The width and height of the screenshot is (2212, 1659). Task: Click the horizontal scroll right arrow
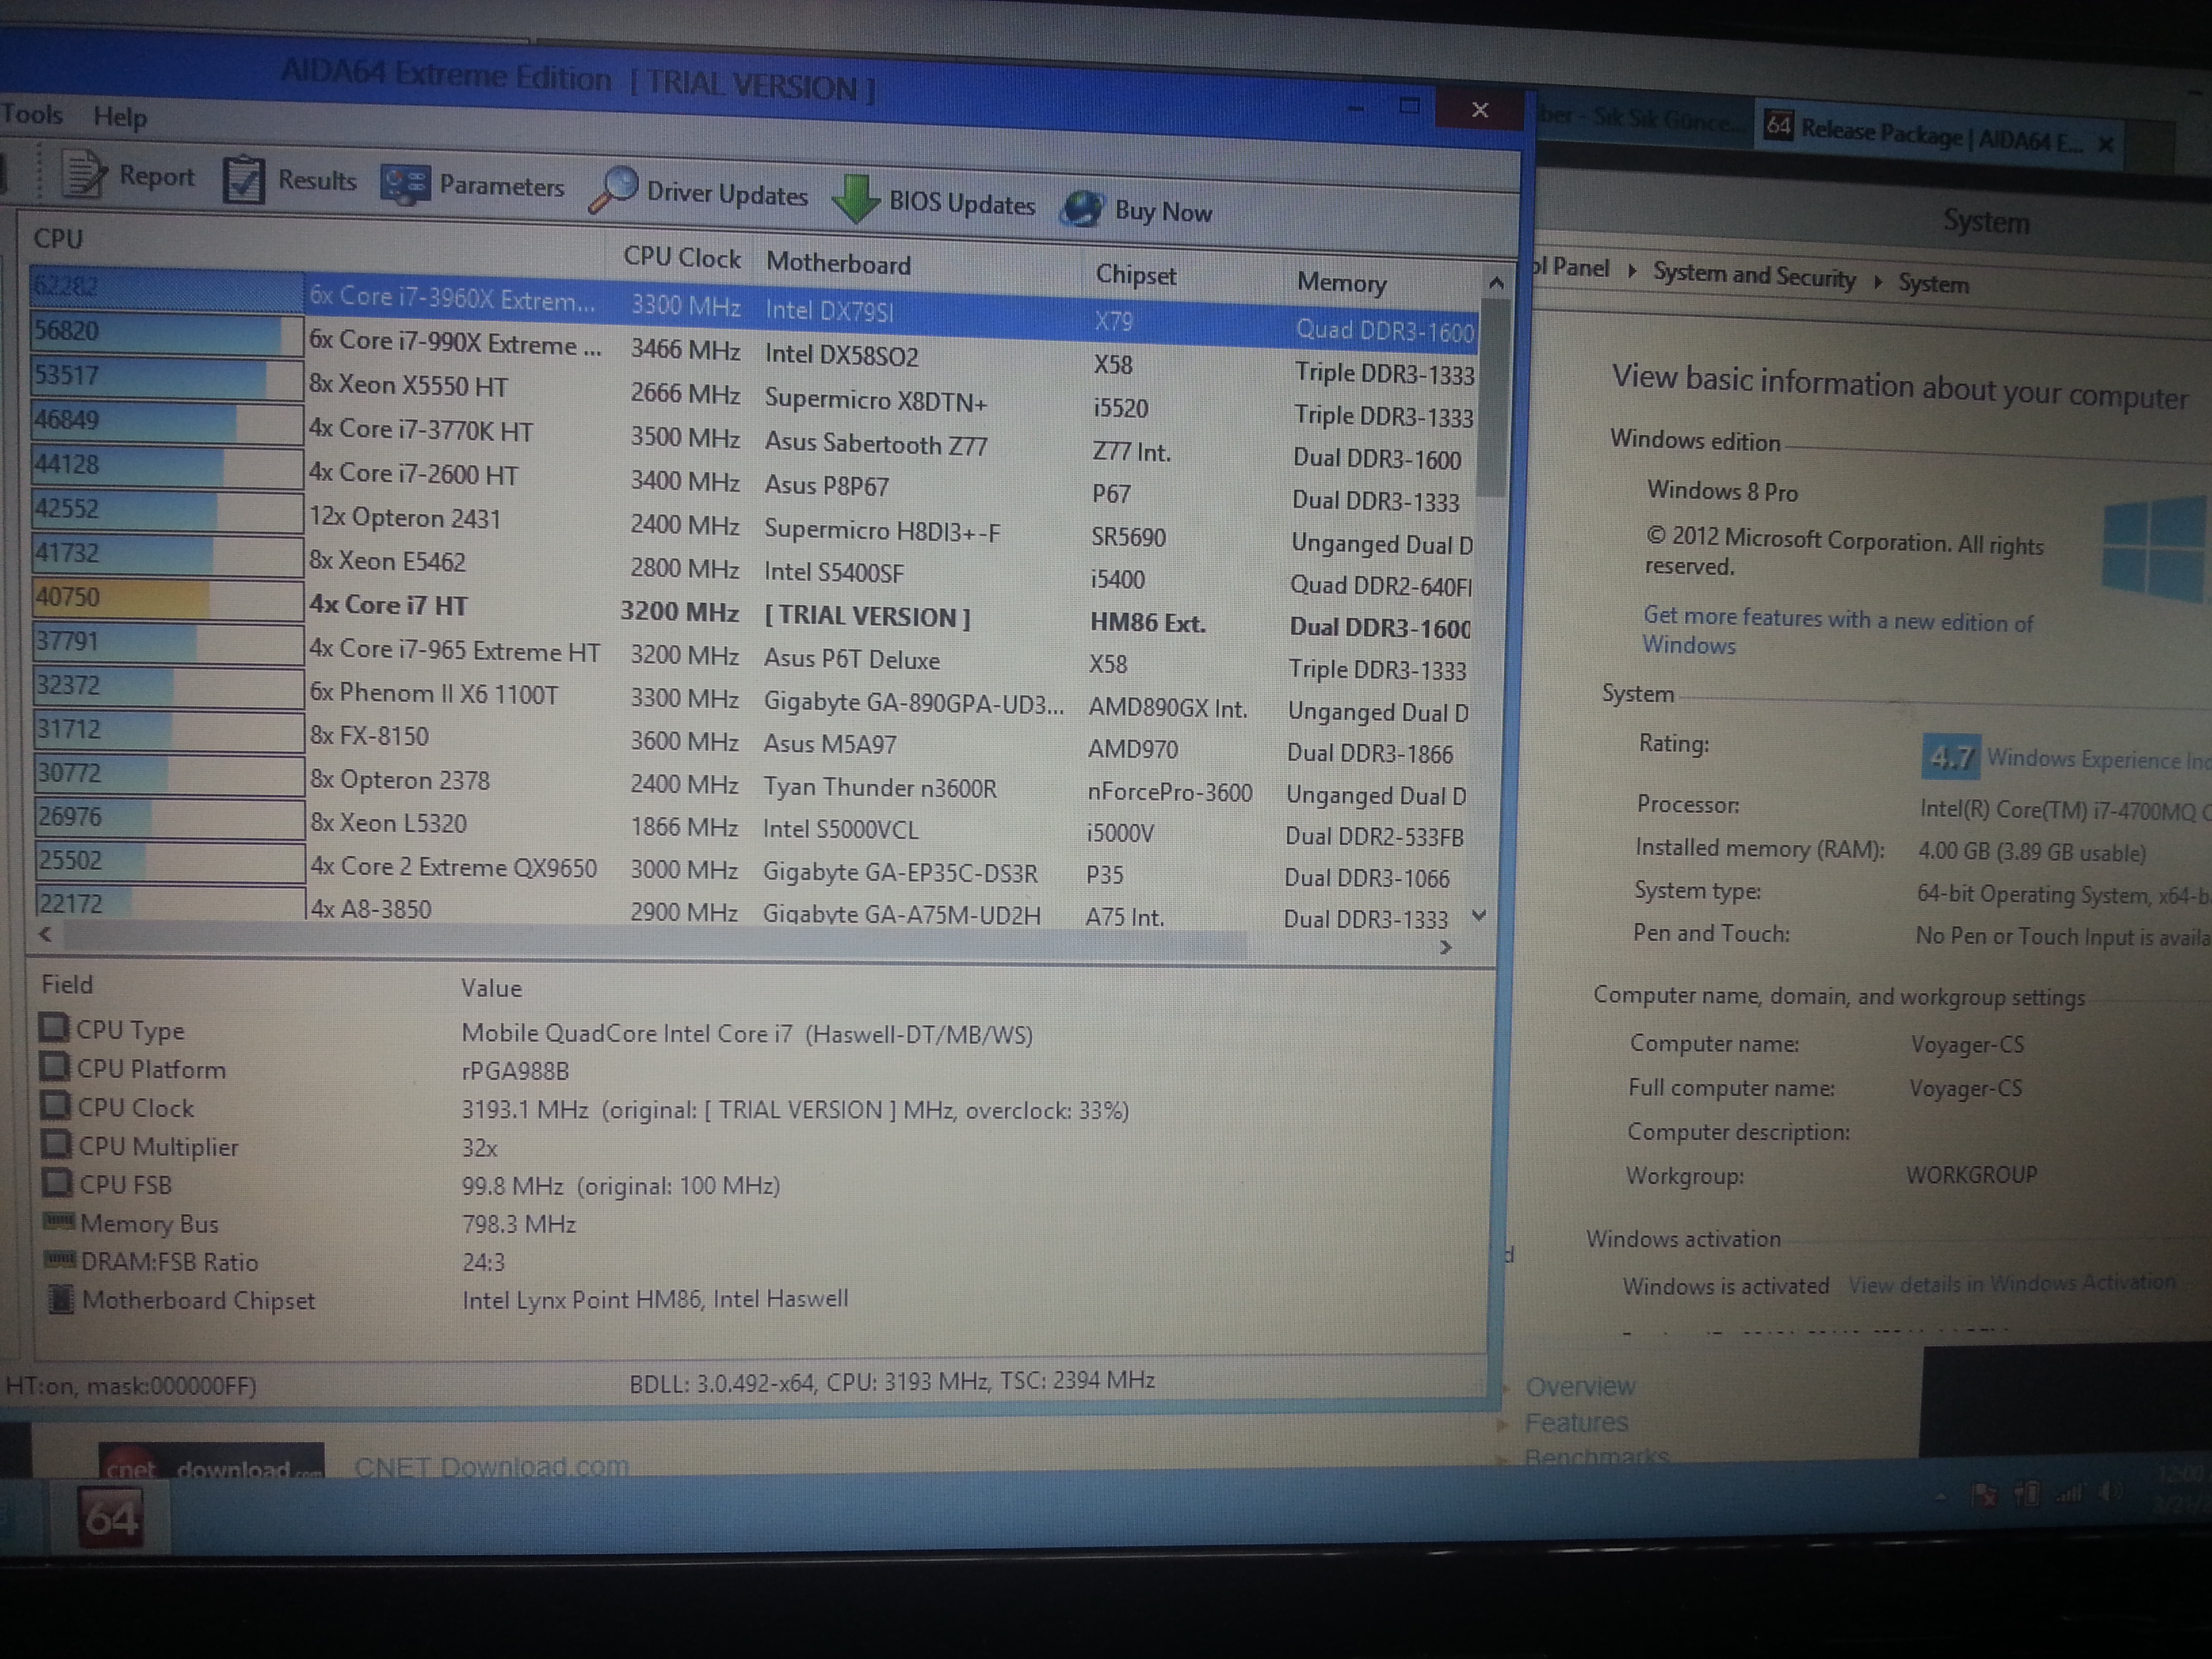click(x=1445, y=946)
